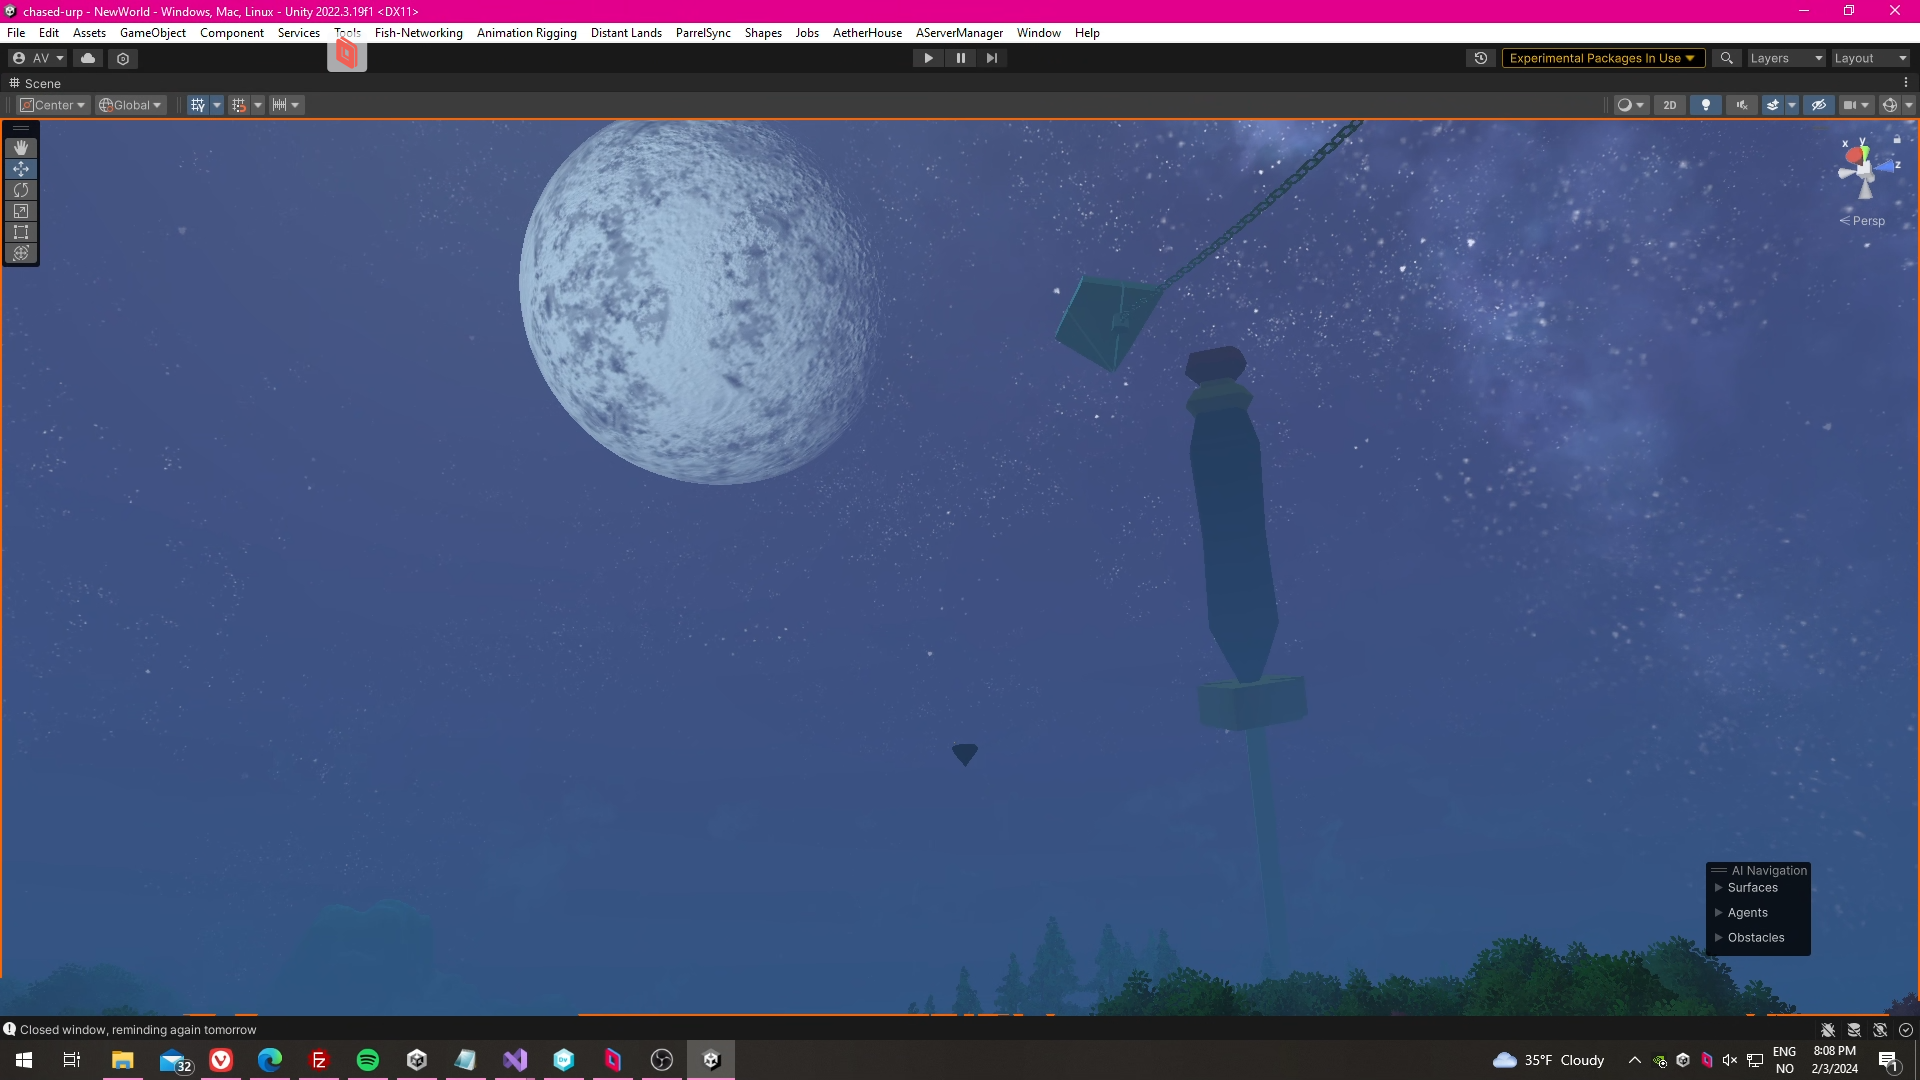Toggle 2D view mode
Screen dimensions: 1920x1080
pos(1669,105)
